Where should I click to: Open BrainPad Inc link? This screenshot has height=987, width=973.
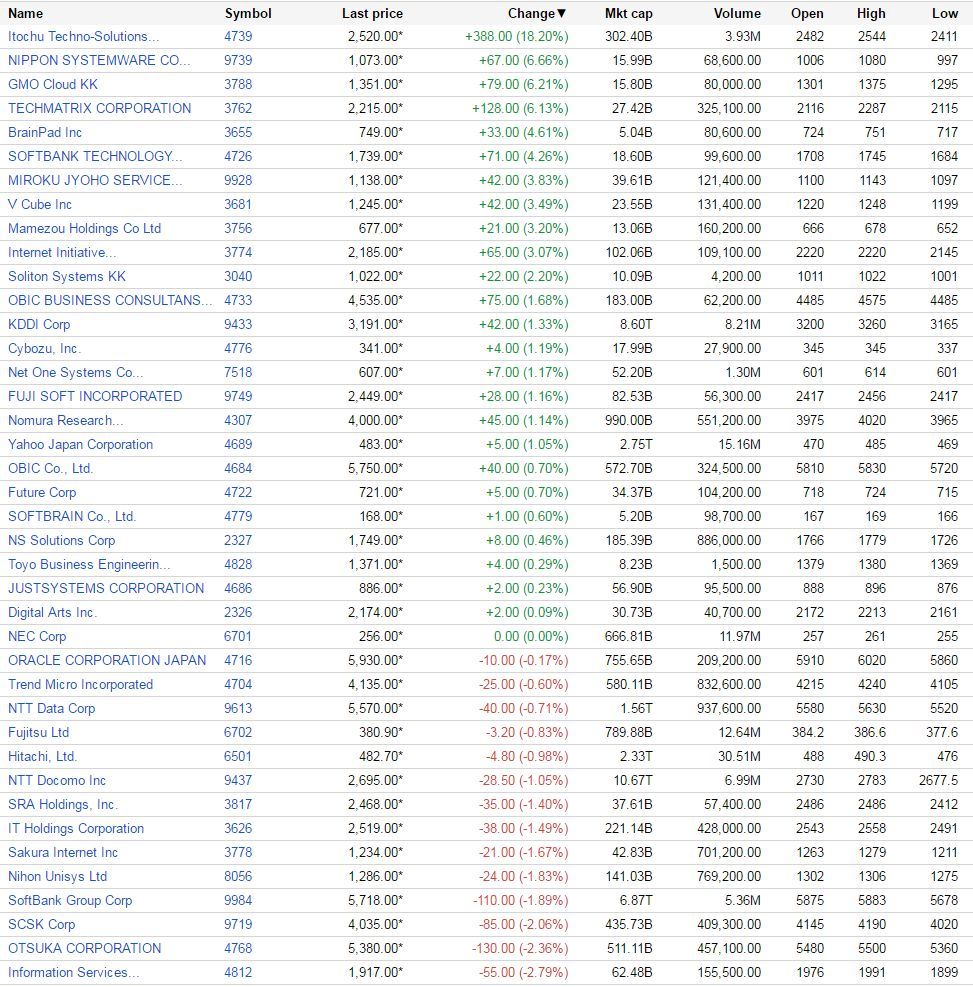(x=45, y=132)
